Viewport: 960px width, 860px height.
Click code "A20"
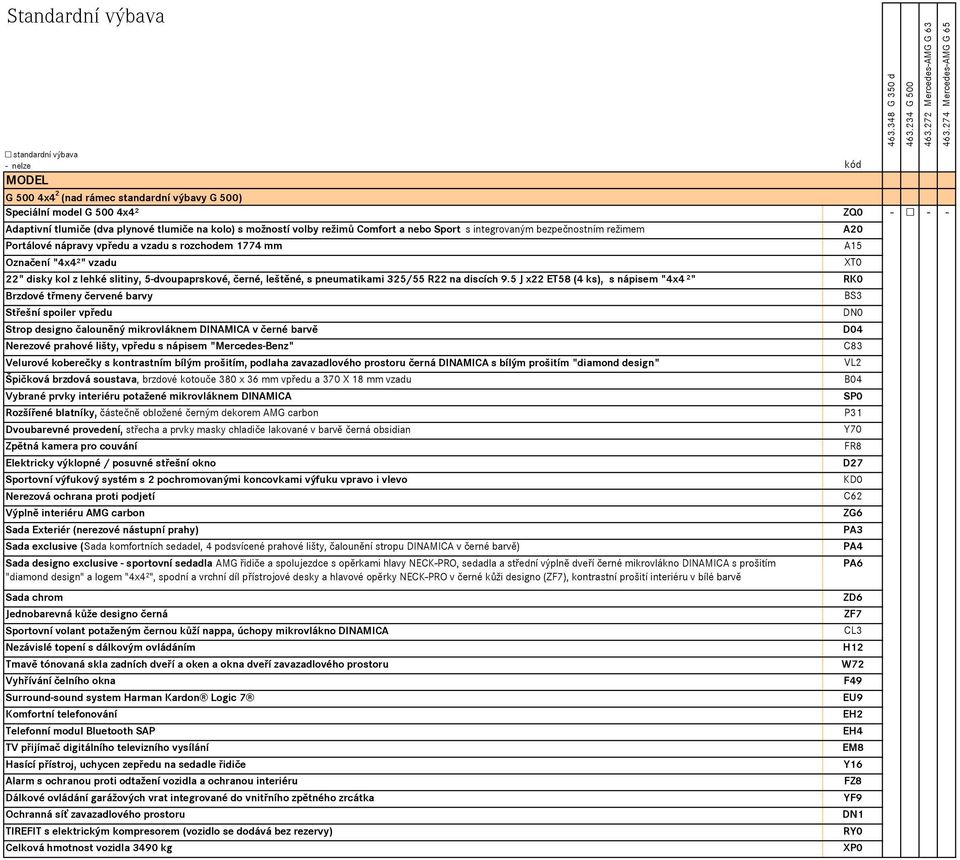[x=852, y=230]
